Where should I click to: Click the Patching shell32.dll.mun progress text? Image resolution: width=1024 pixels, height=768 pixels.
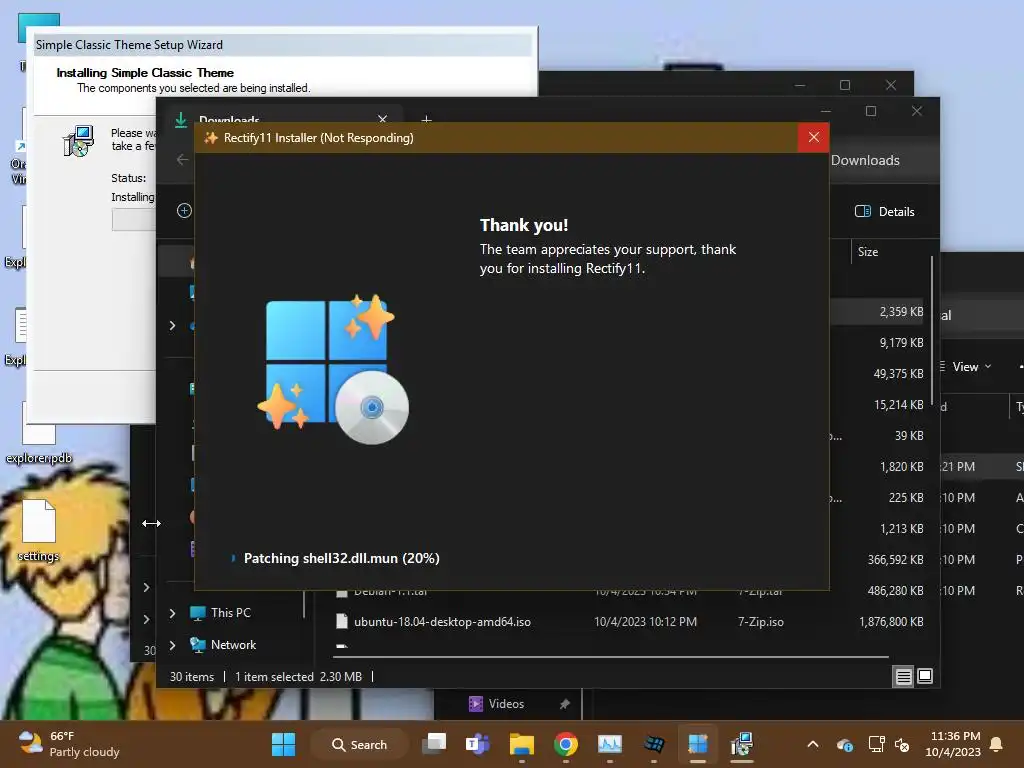[342, 558]
